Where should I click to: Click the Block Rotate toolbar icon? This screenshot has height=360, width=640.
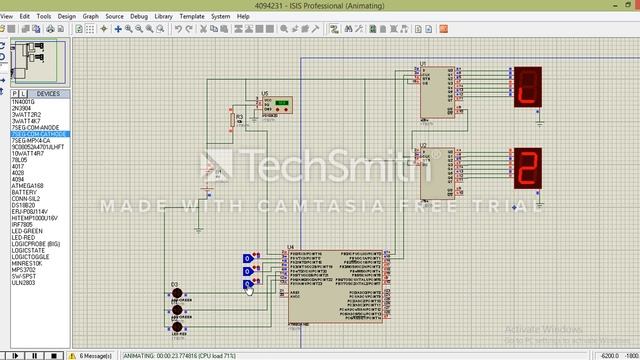[260, 29]
